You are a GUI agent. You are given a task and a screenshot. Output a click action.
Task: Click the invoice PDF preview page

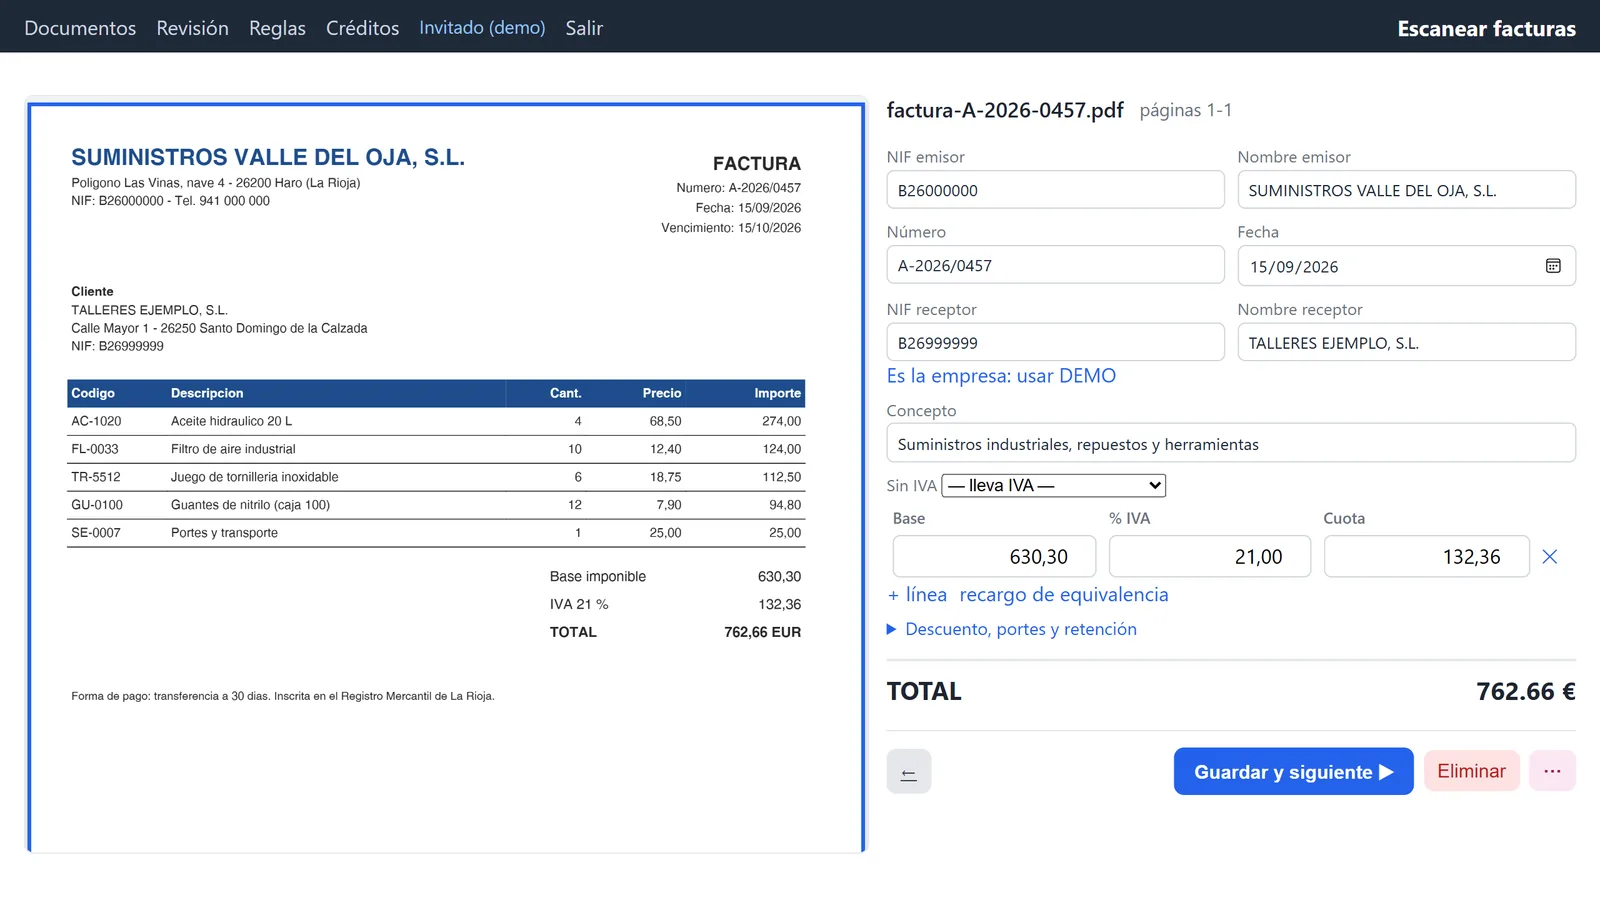click(446, 477)
